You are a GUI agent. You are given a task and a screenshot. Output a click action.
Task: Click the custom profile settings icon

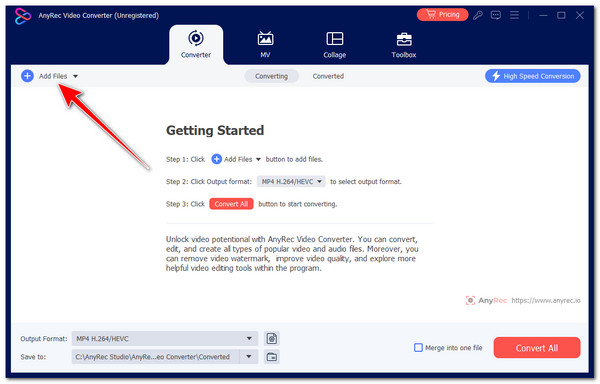272,338
